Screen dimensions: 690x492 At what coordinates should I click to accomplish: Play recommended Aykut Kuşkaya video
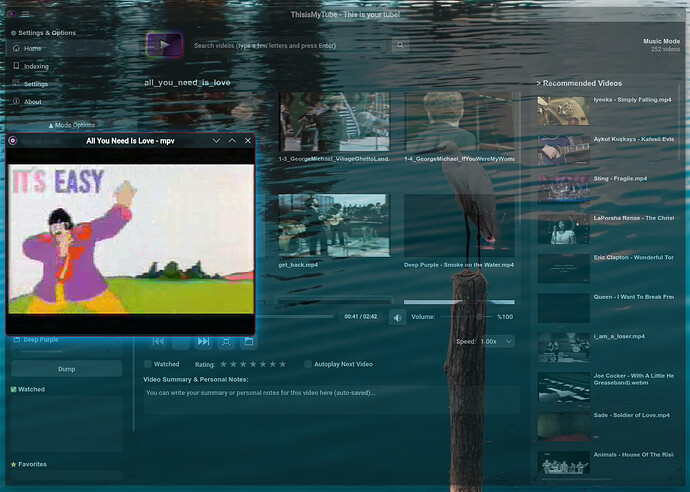[606, 151]
